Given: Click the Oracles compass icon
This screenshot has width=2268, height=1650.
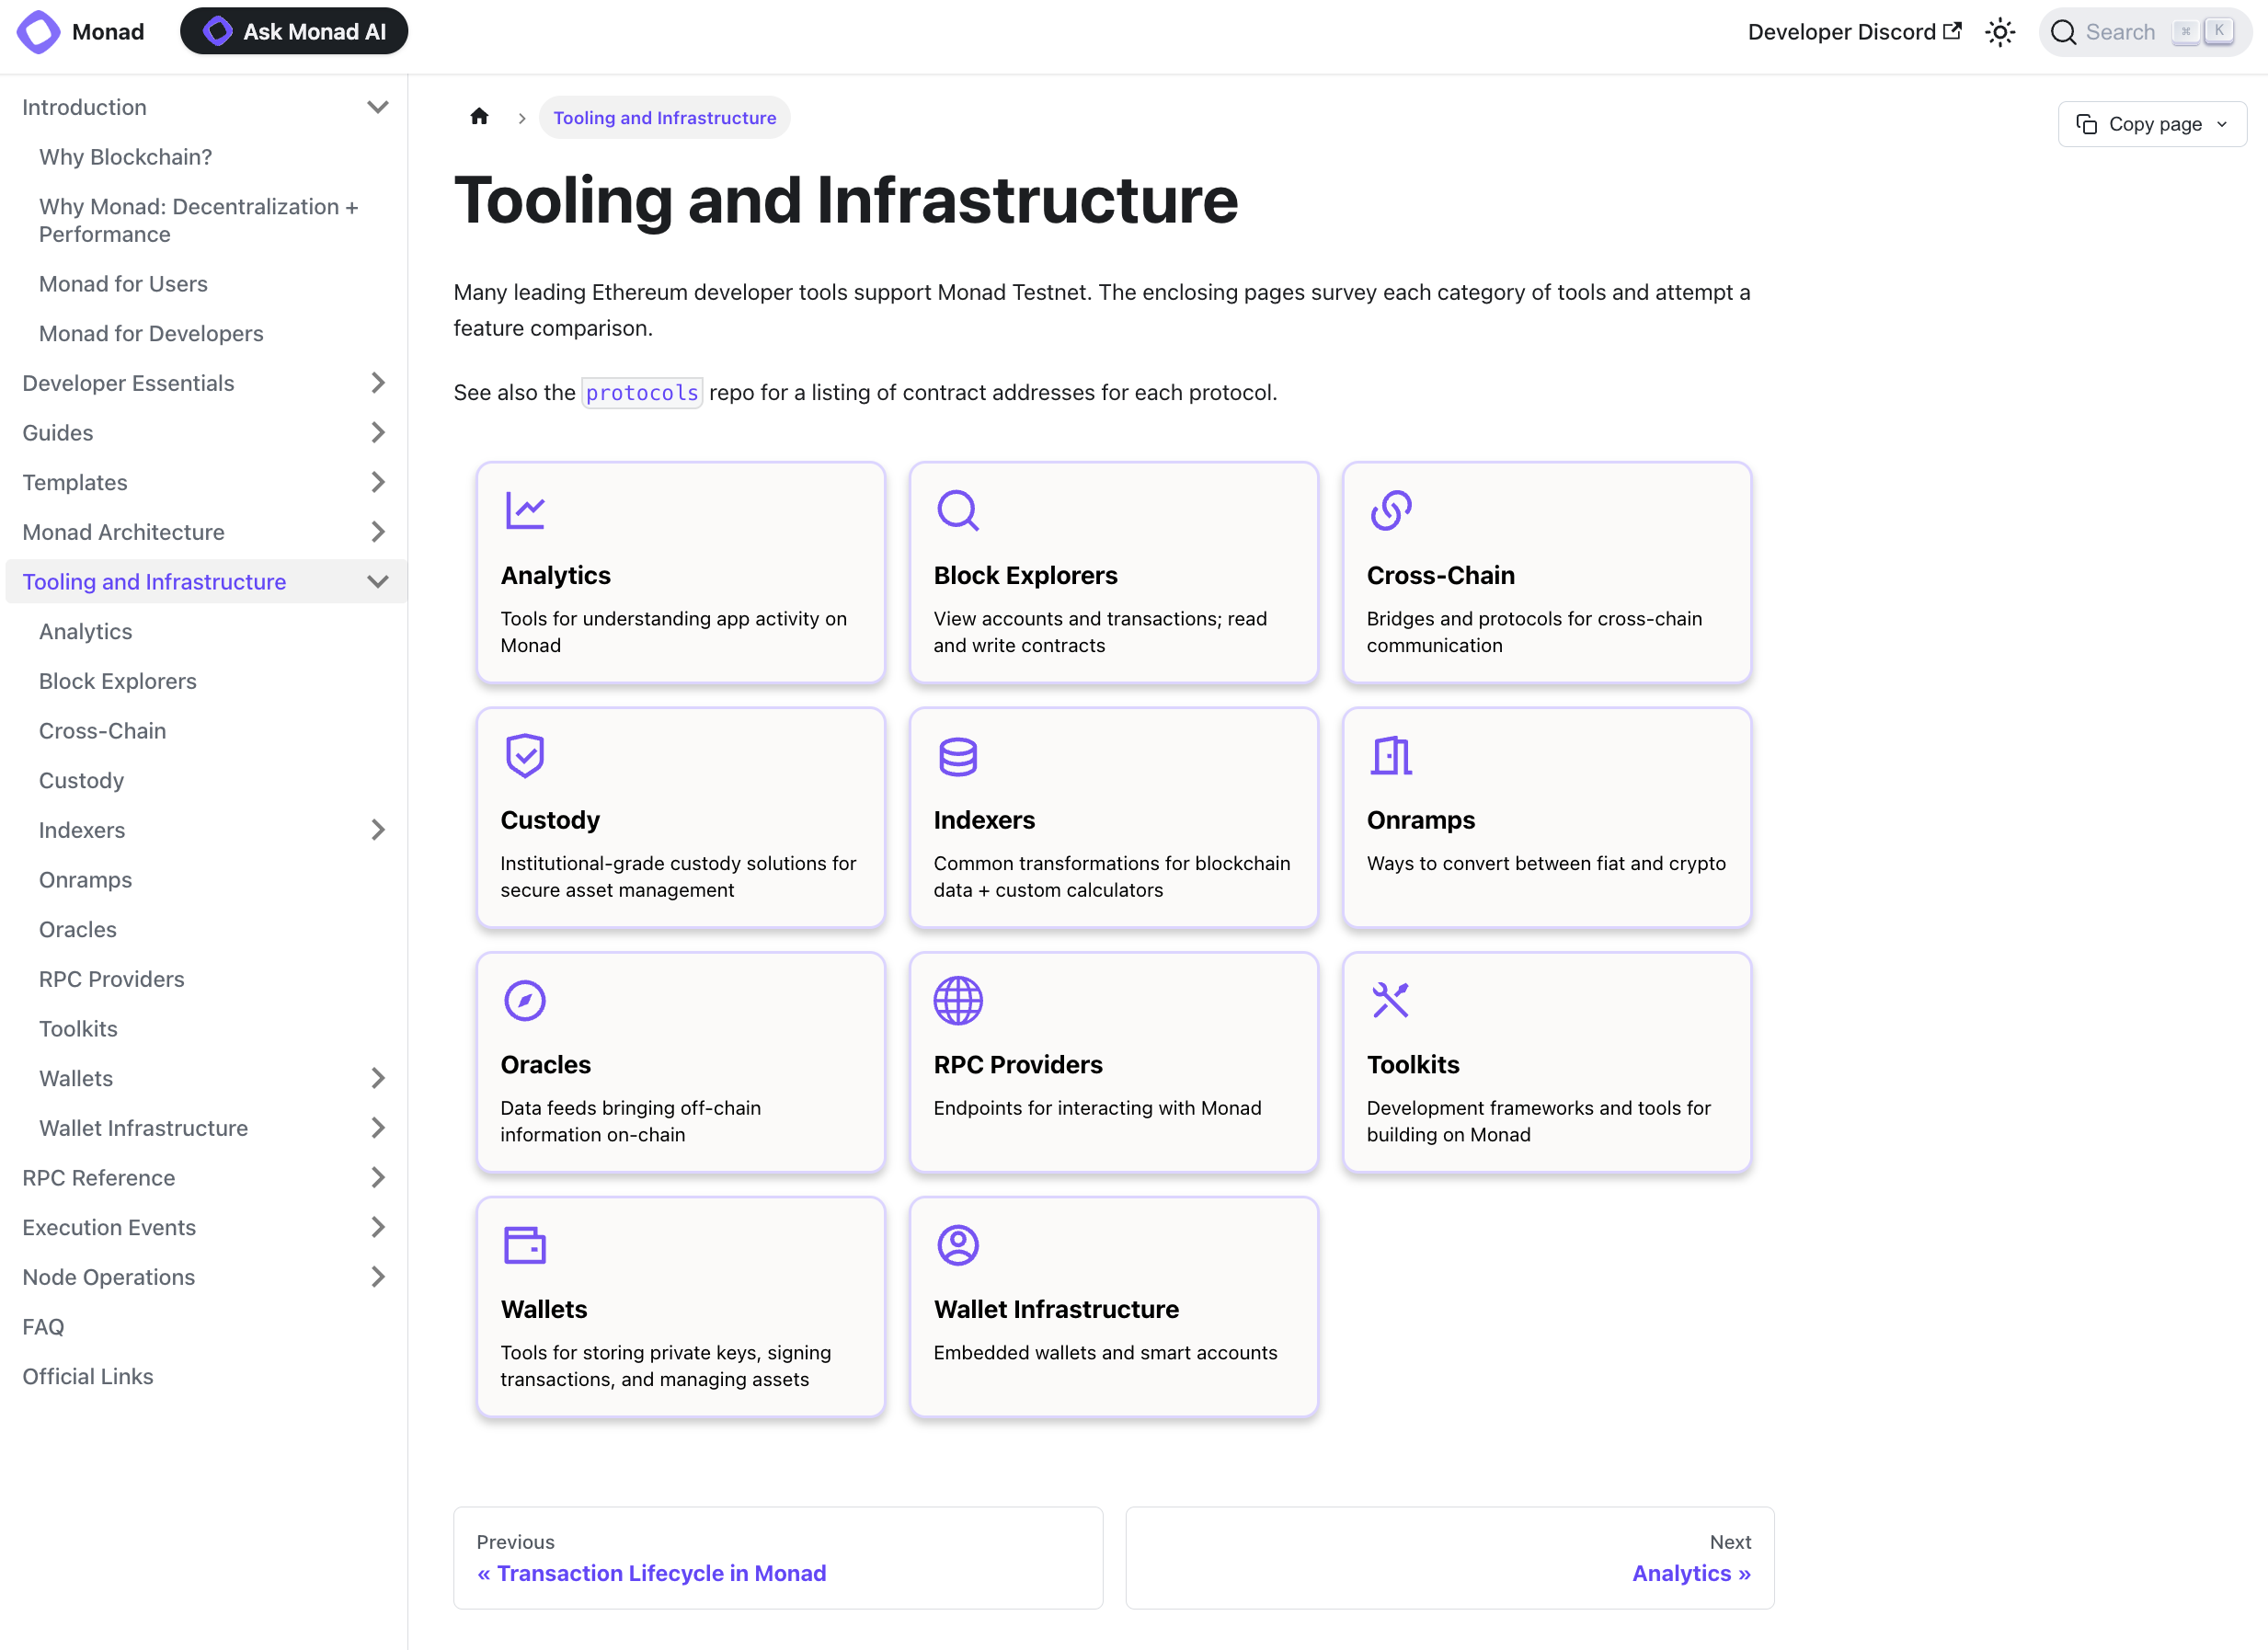Looking at the screenshot, I should (x=525, y=1000).
